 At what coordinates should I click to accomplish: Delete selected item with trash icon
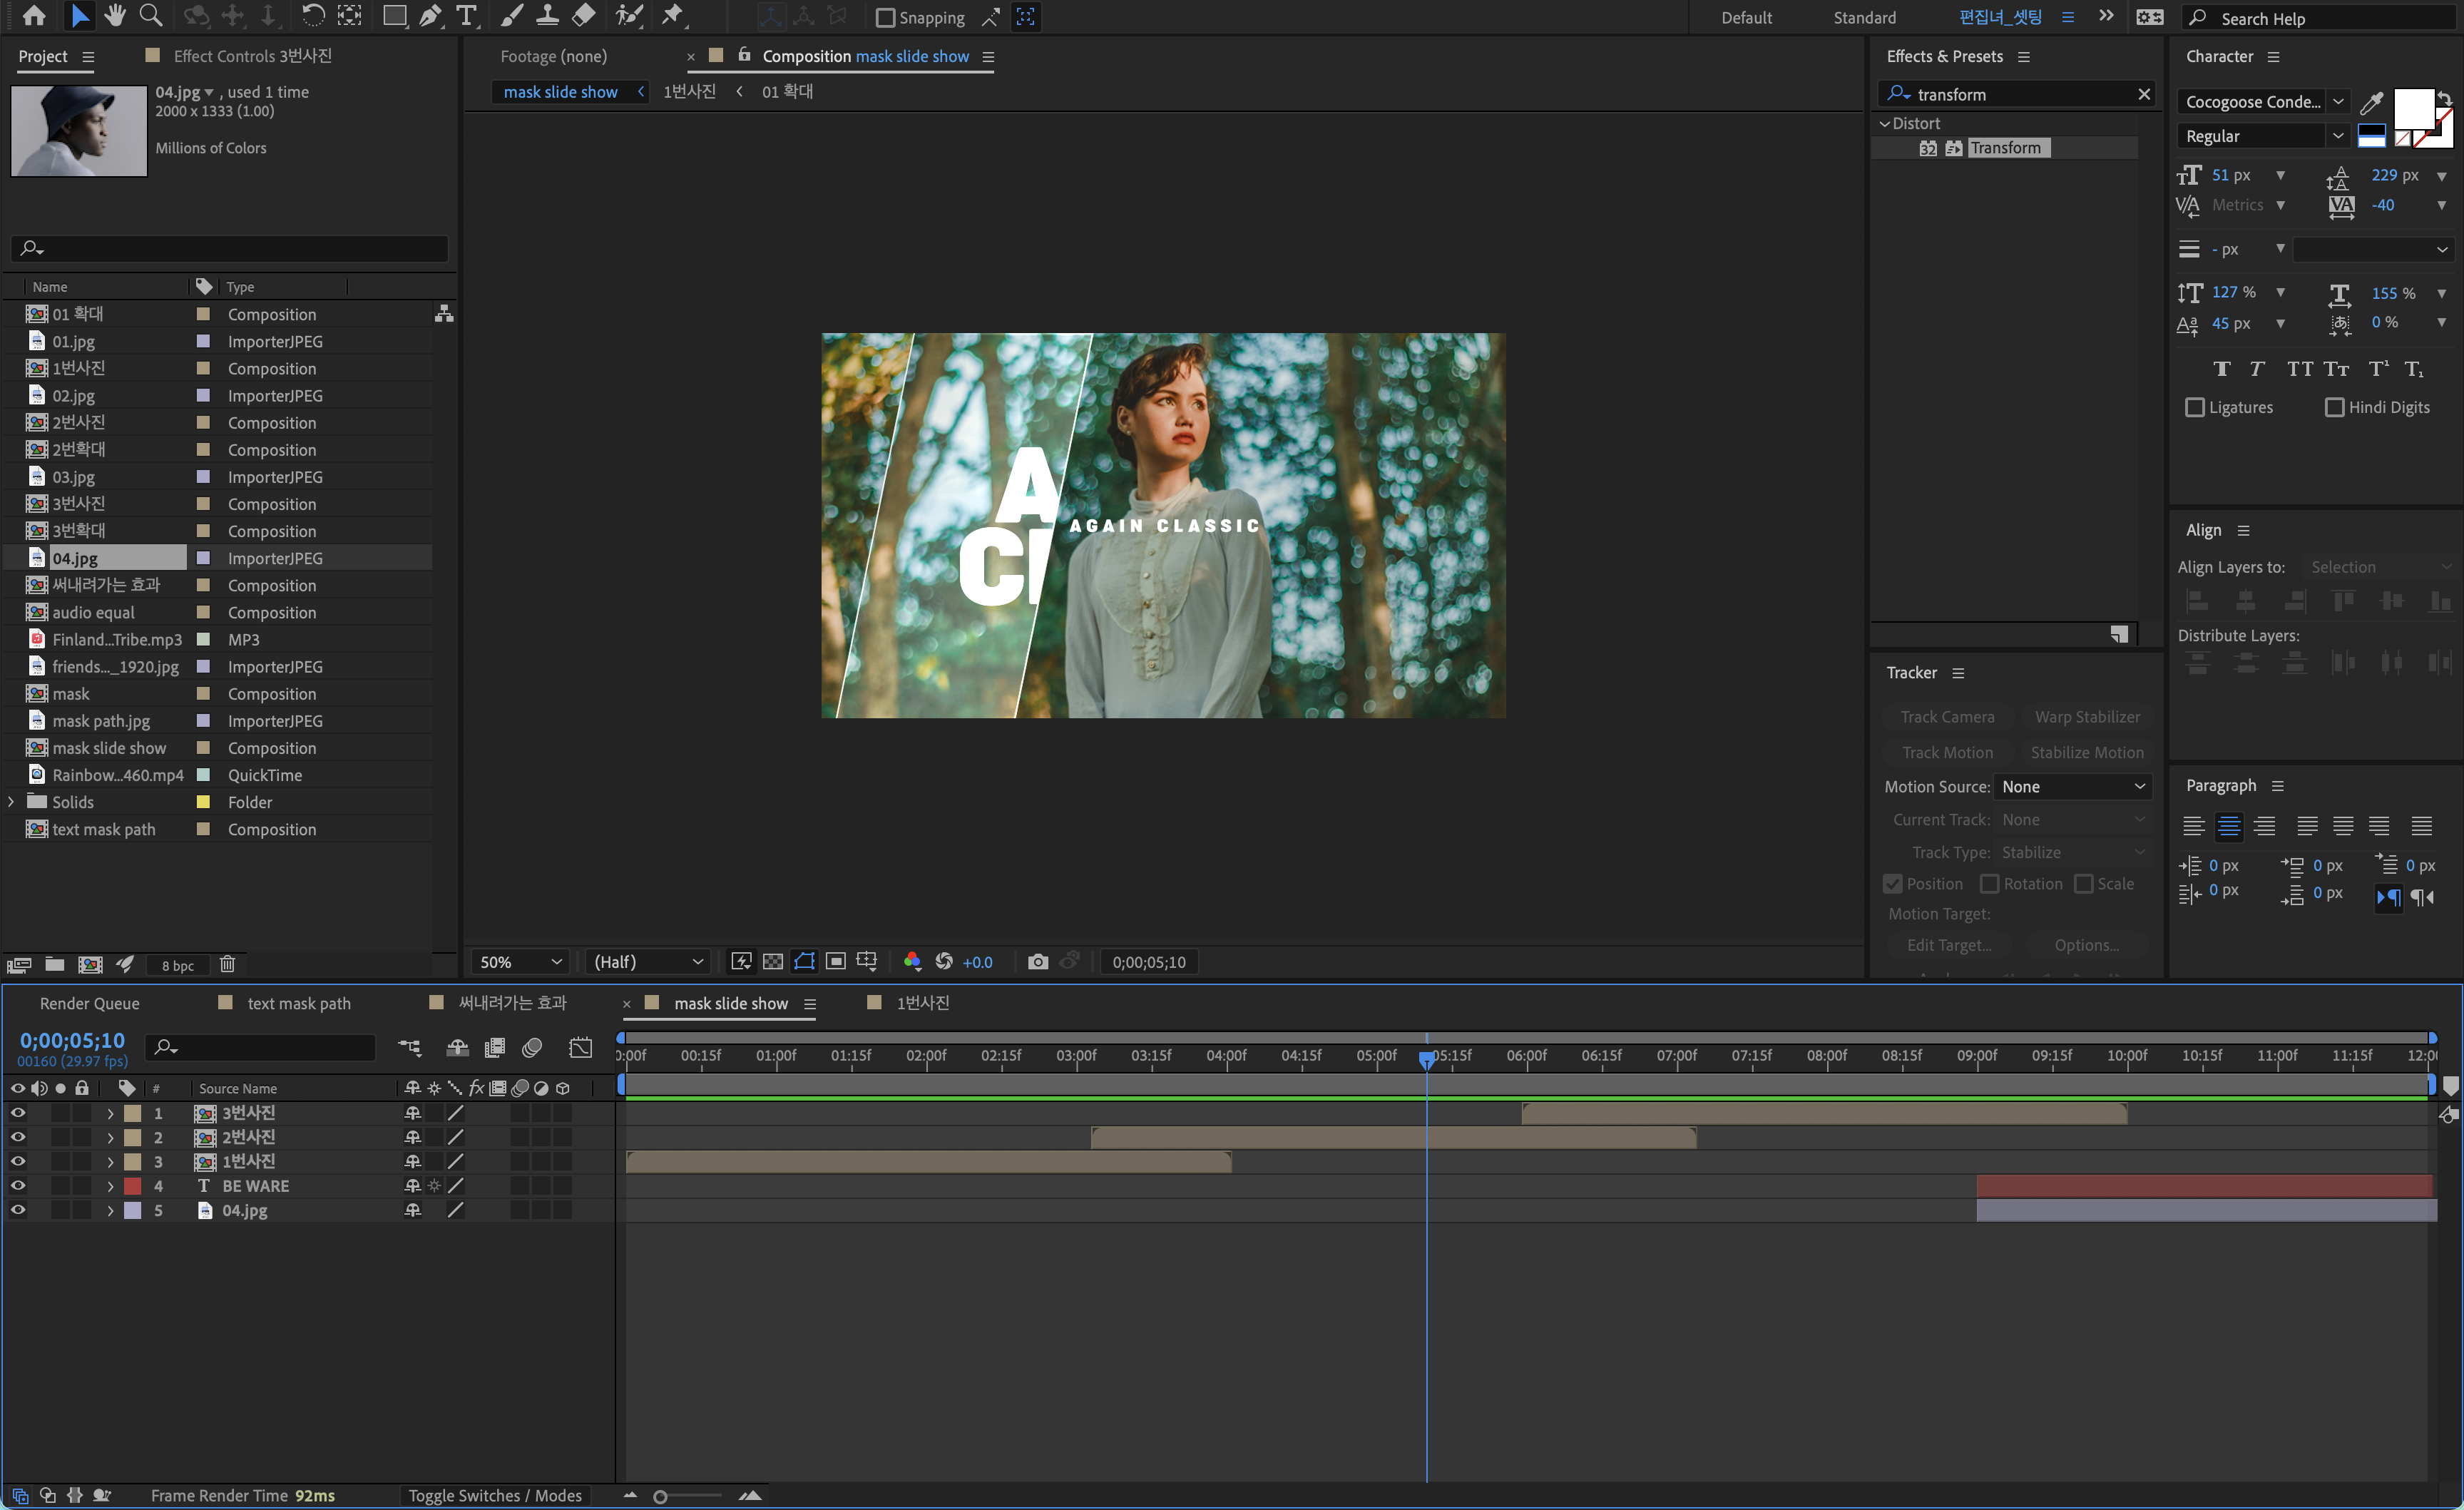[x=227, y=964]
